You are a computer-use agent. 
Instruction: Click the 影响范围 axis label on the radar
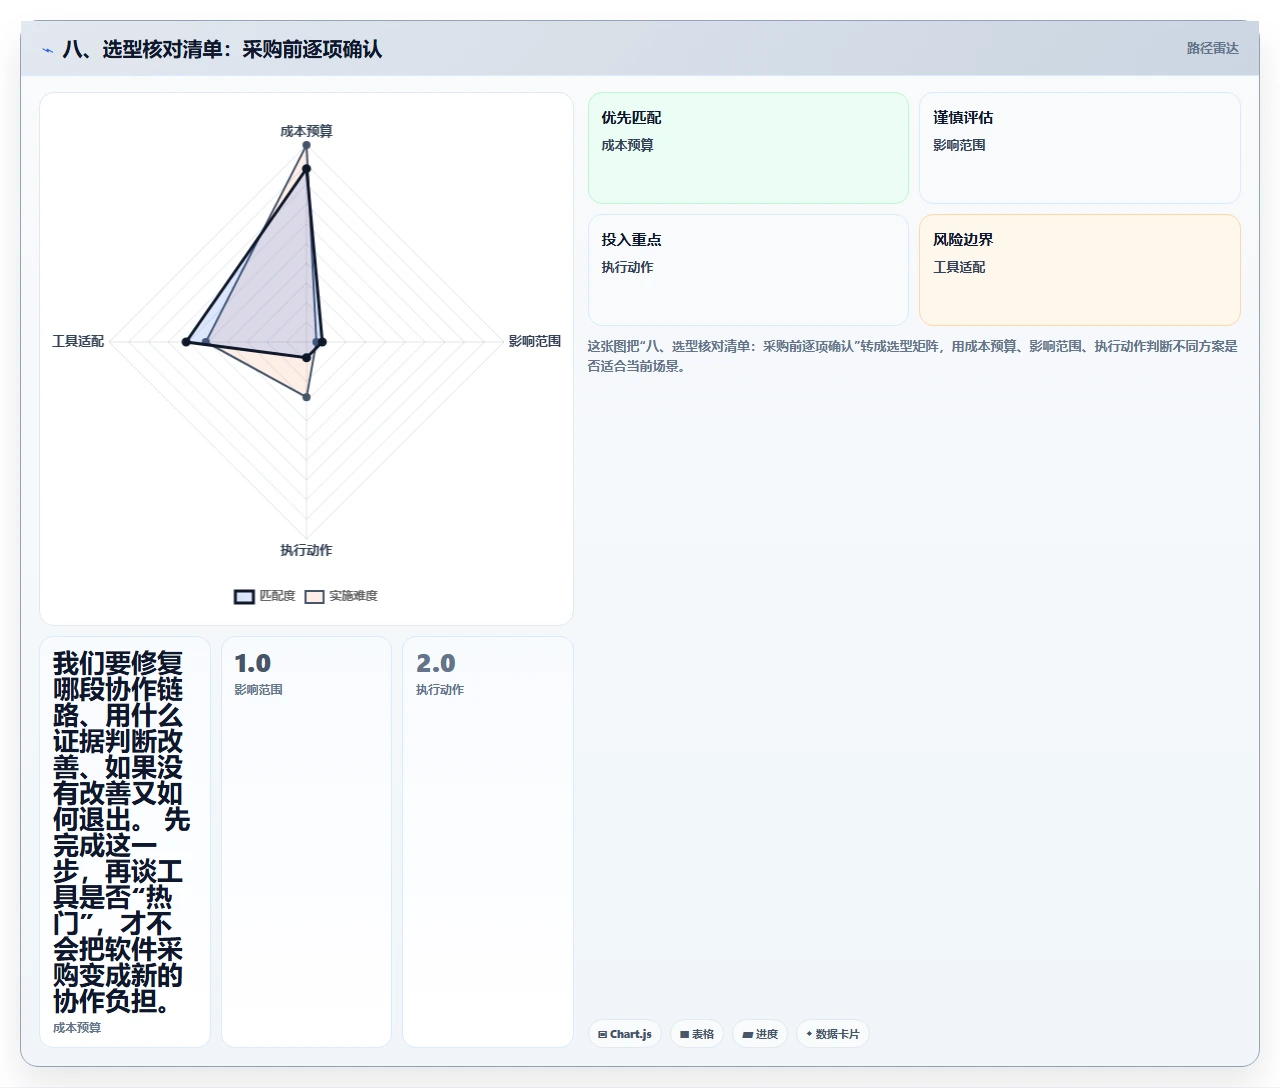535,341
